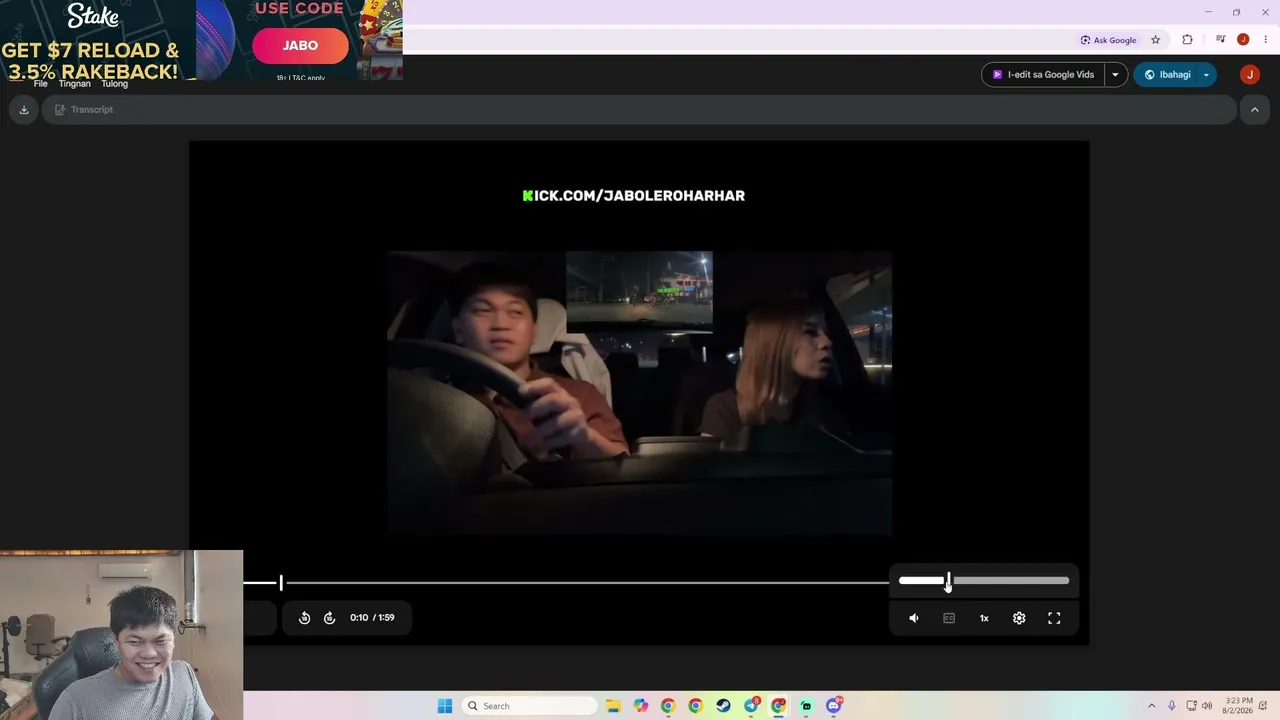Toggle closed captions on the video

point(949,618)
